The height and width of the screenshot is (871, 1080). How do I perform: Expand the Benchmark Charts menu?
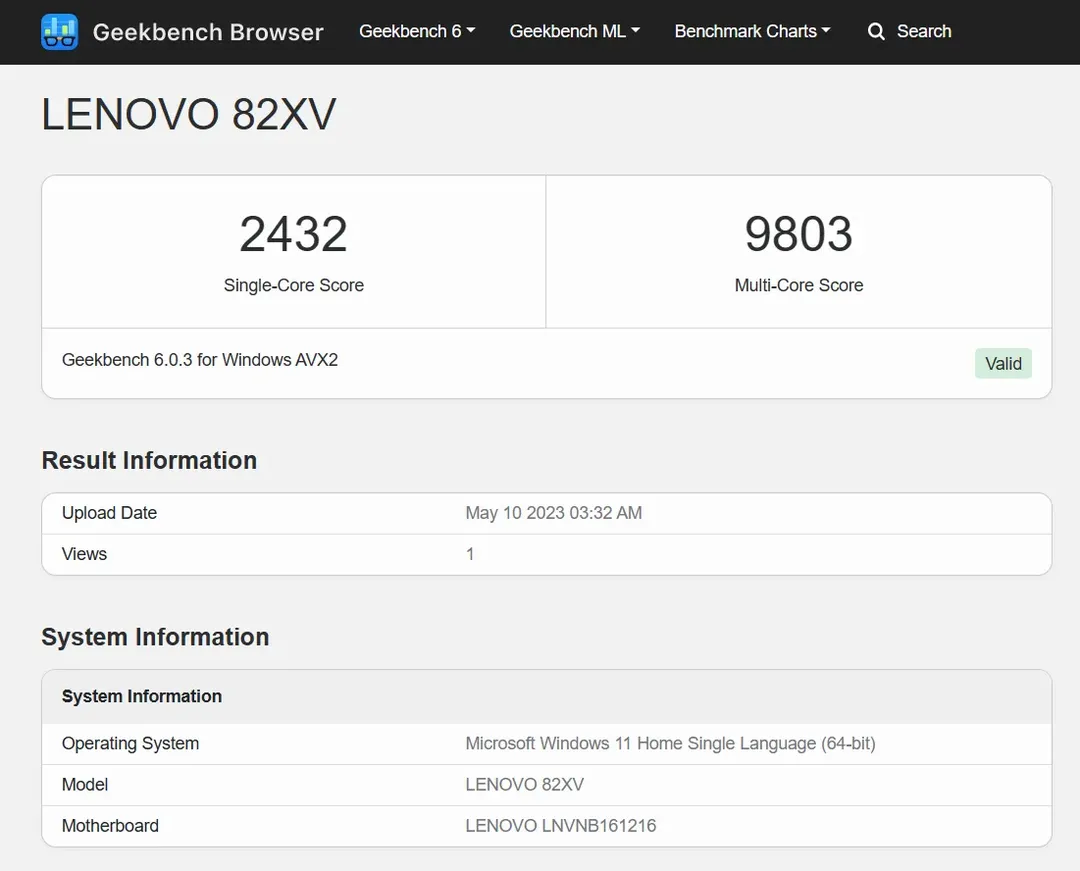pos(752,31)
